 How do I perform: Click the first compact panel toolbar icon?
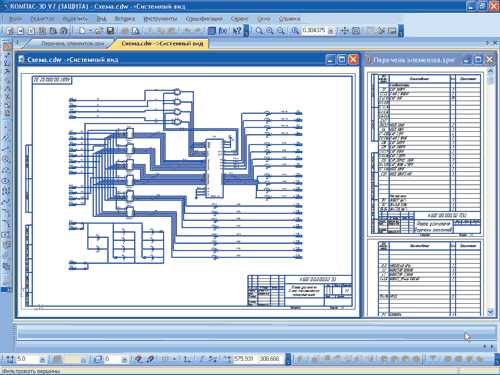coord(371,31)
